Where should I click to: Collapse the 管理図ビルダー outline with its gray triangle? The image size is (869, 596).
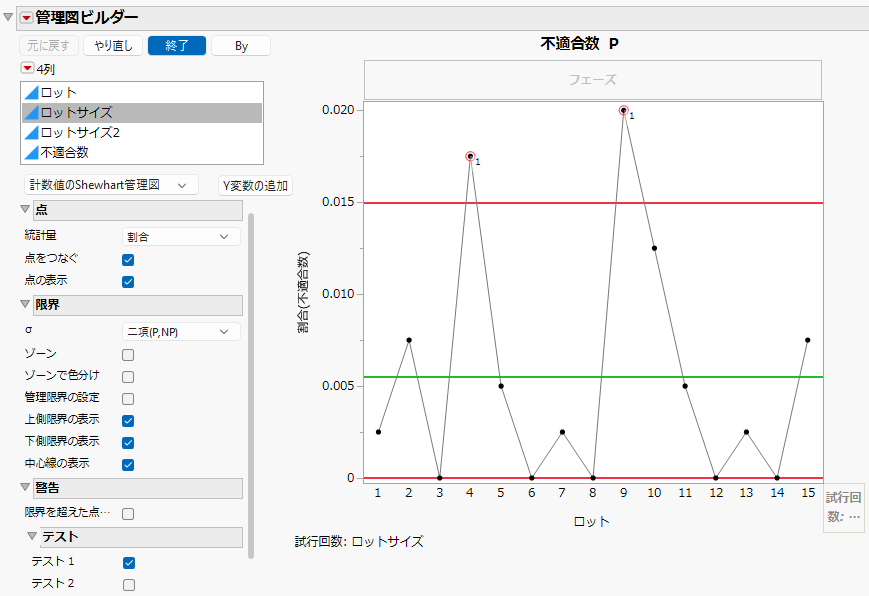[8, 17]
